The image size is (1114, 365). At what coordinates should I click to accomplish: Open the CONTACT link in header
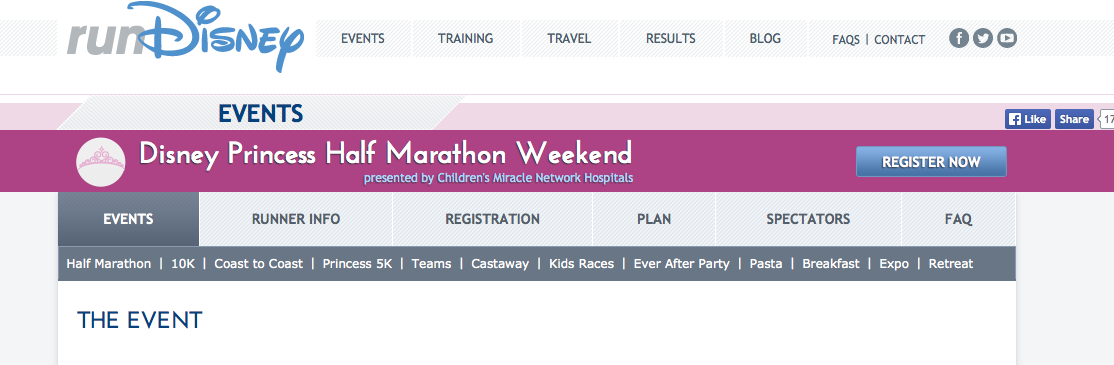[x=899, y=40]
